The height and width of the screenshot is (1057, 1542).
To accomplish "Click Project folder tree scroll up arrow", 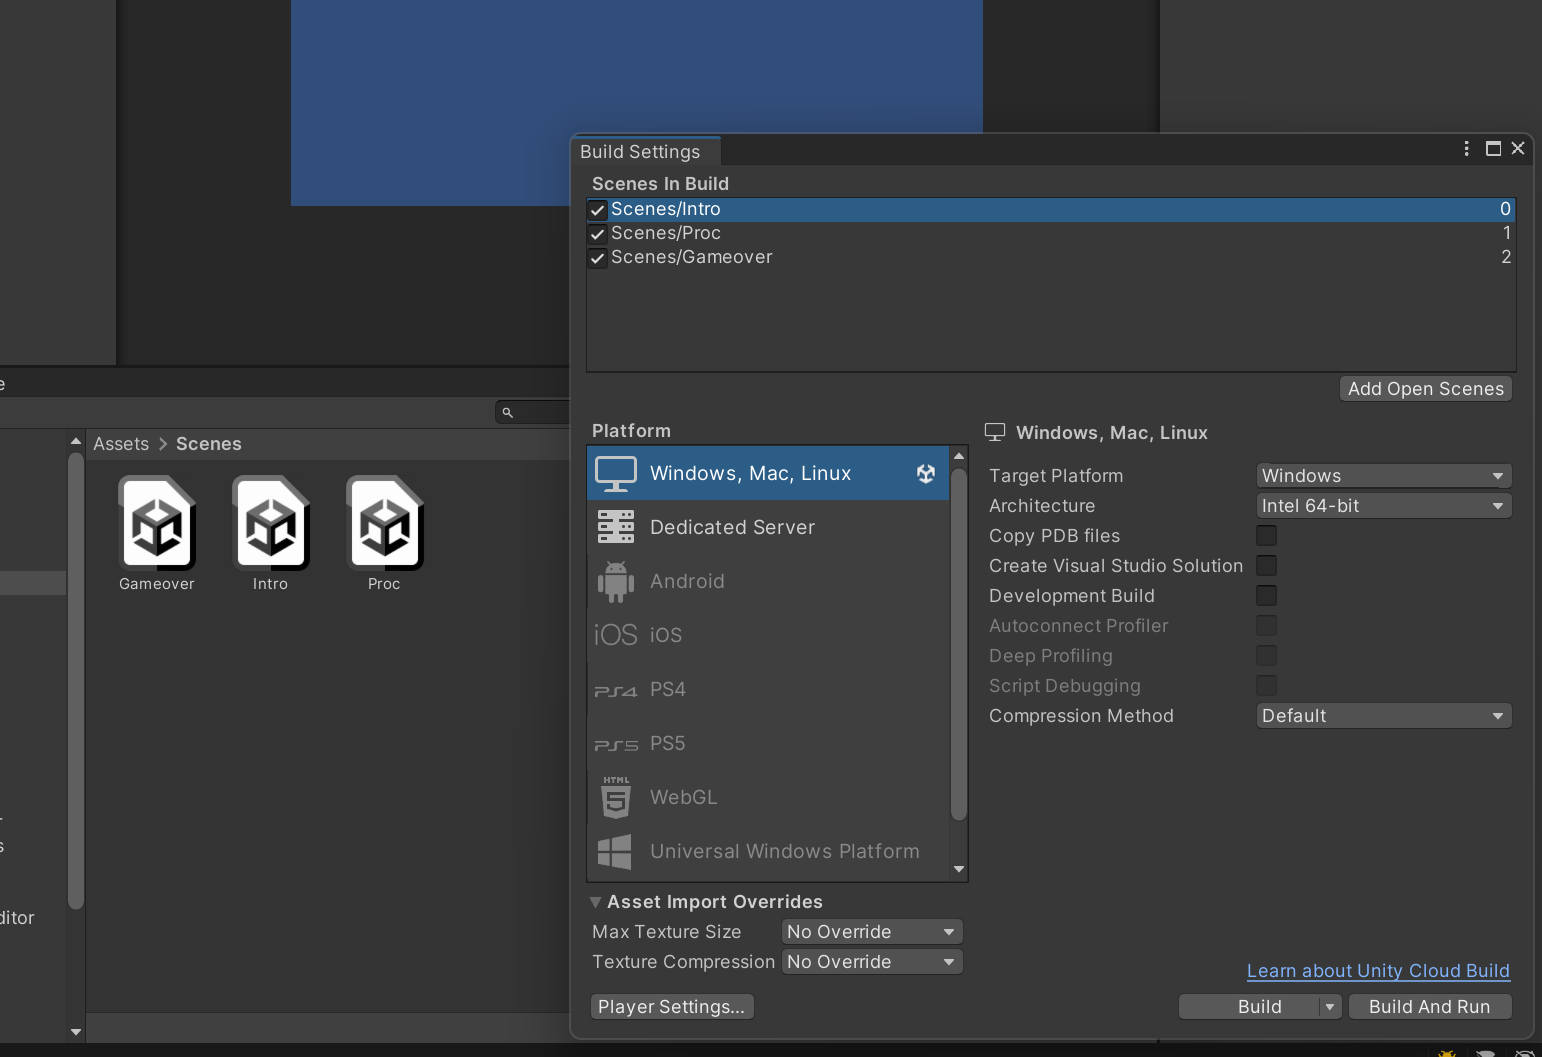I will tap(76, 441).
